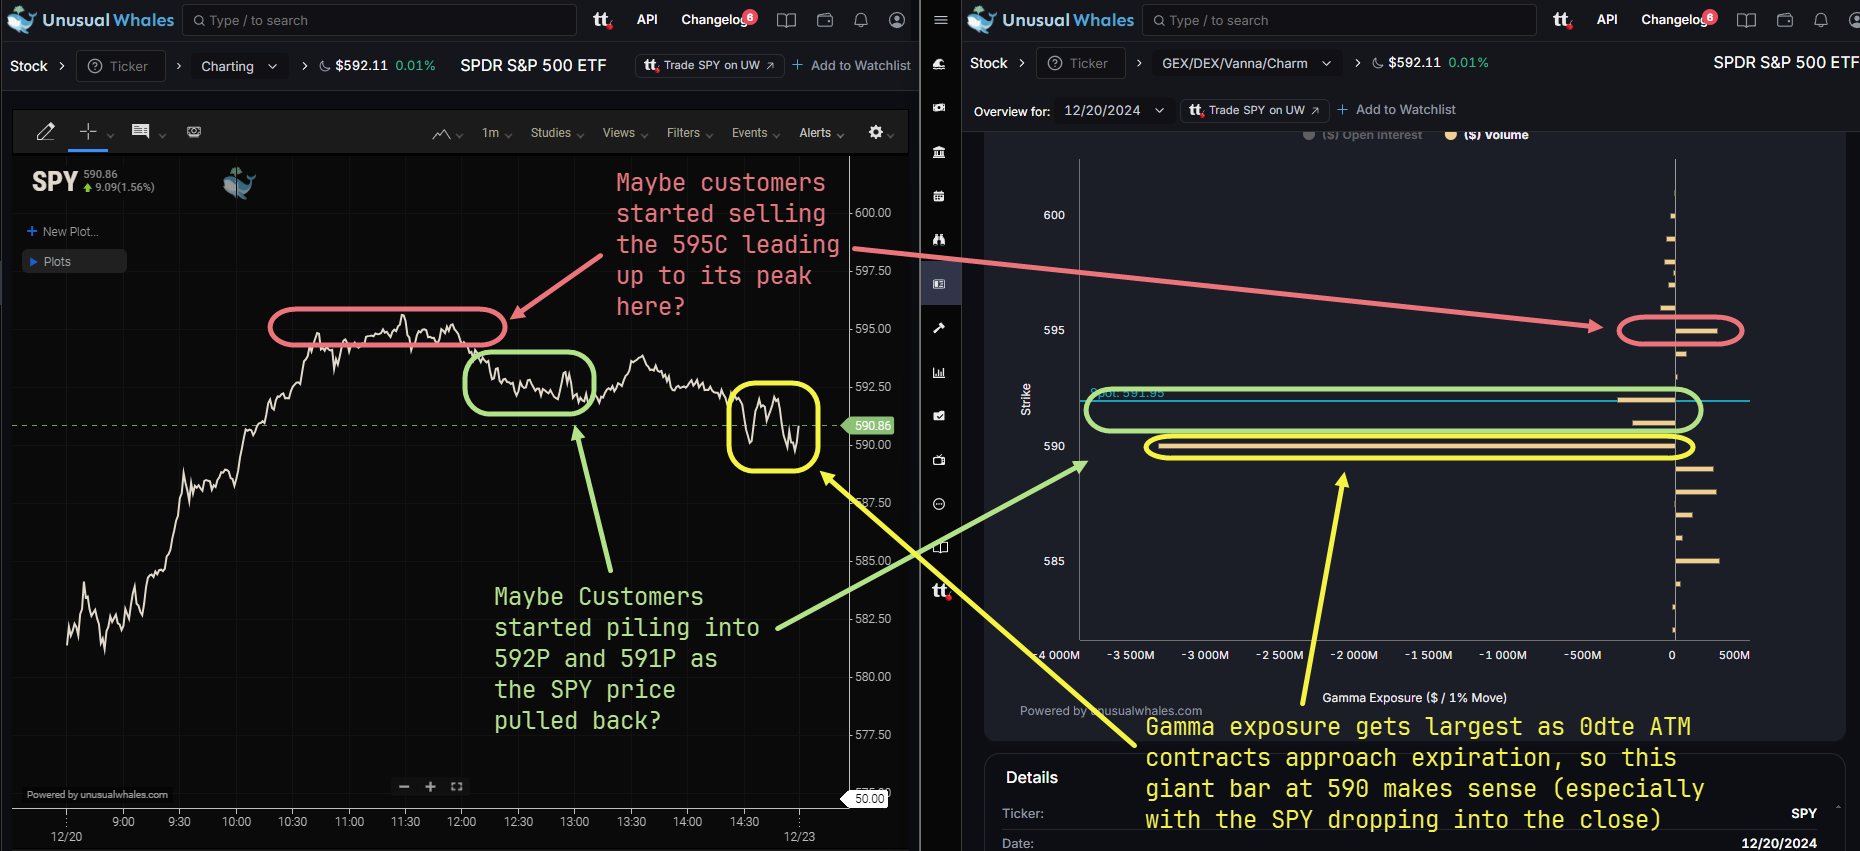Image resolution: width=1860 pixels, height=851 pixels.
Task: Click the TV sidebar icon
Action: [939, 460]
